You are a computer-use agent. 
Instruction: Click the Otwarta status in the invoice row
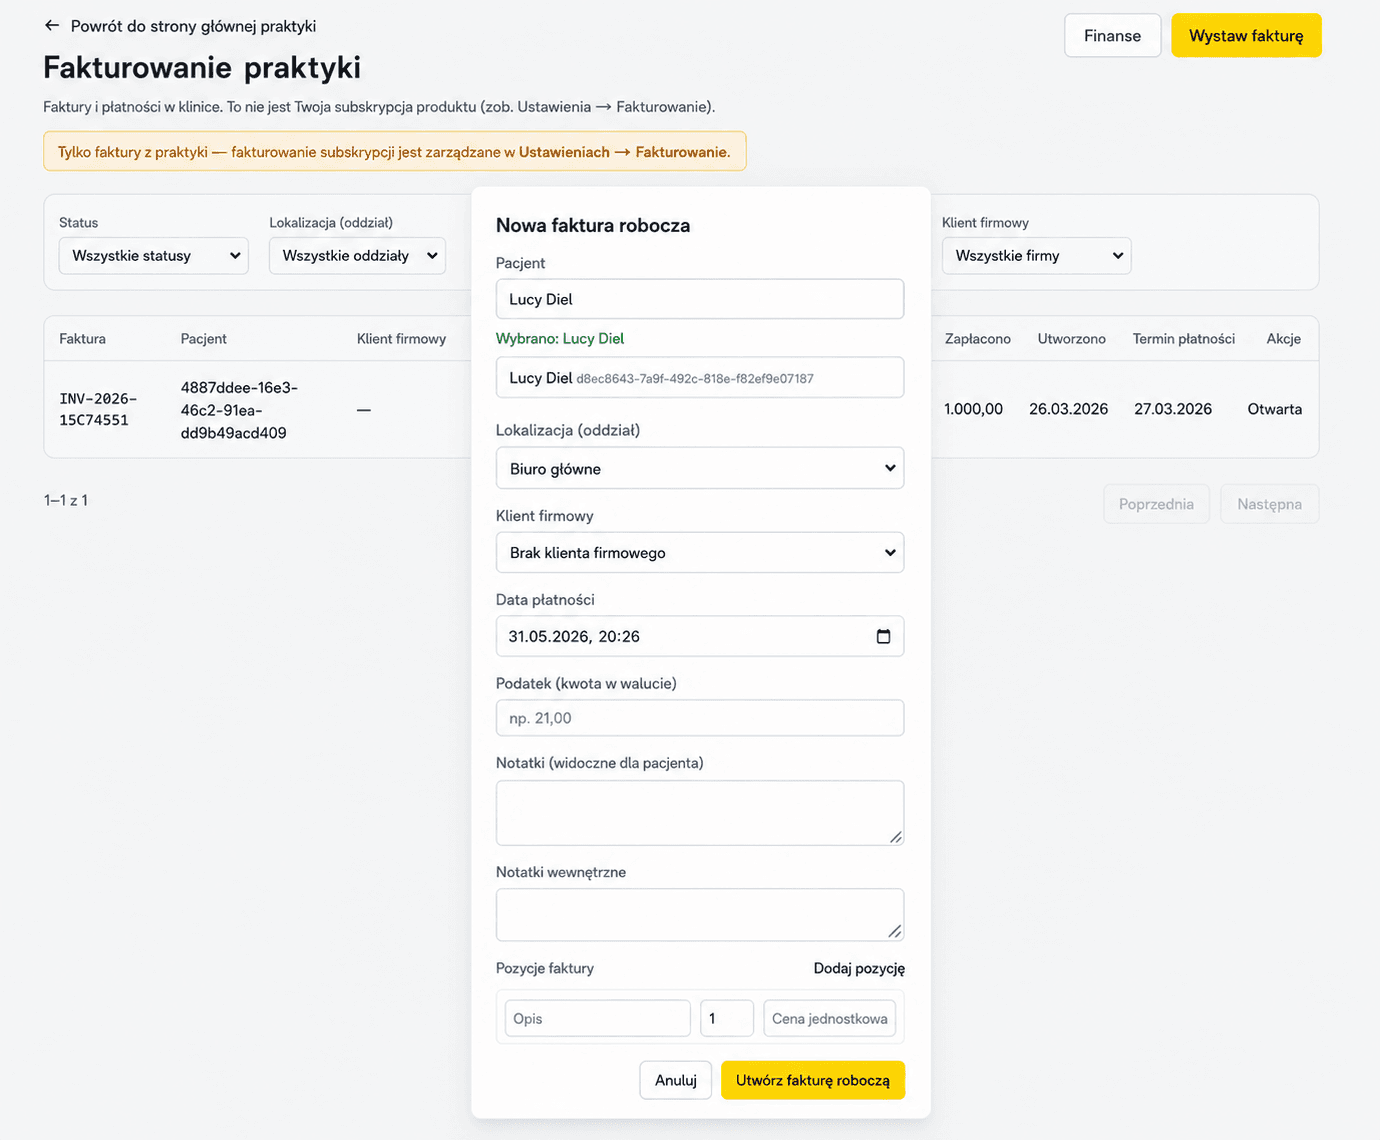coord(1274,409)
